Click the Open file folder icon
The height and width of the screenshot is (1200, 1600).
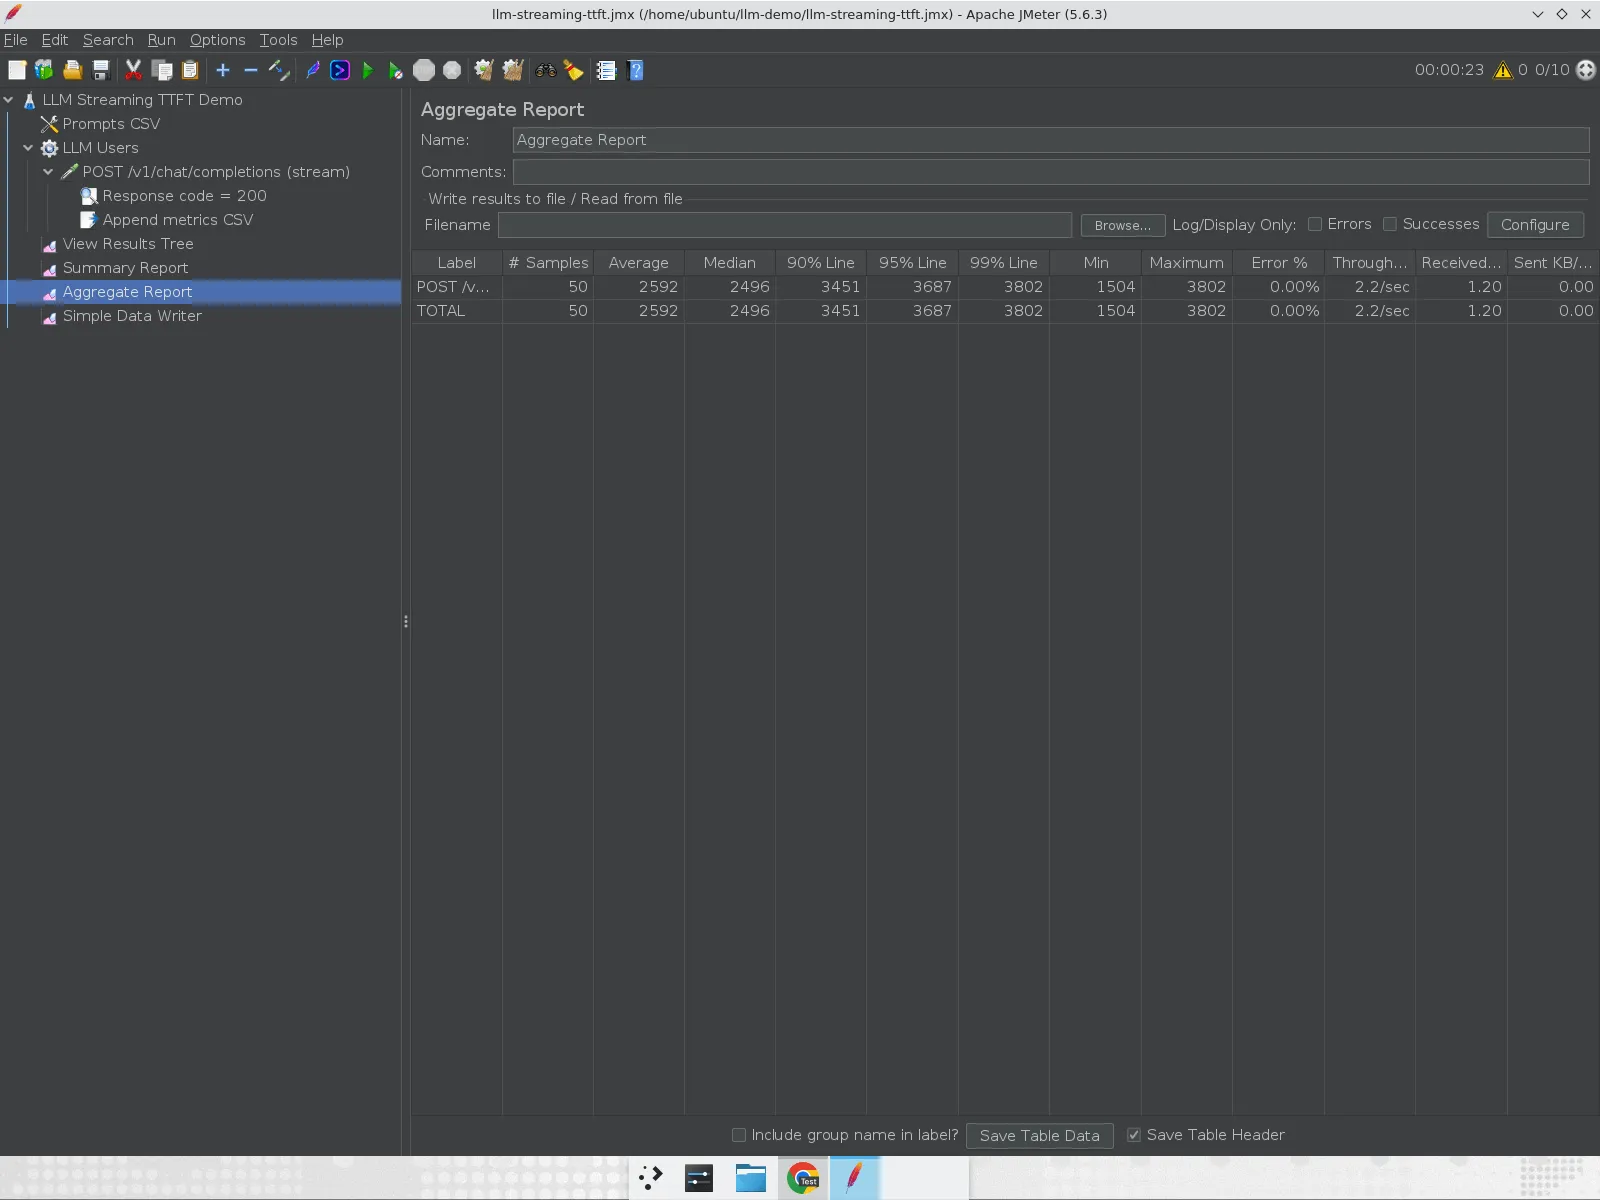72,70
